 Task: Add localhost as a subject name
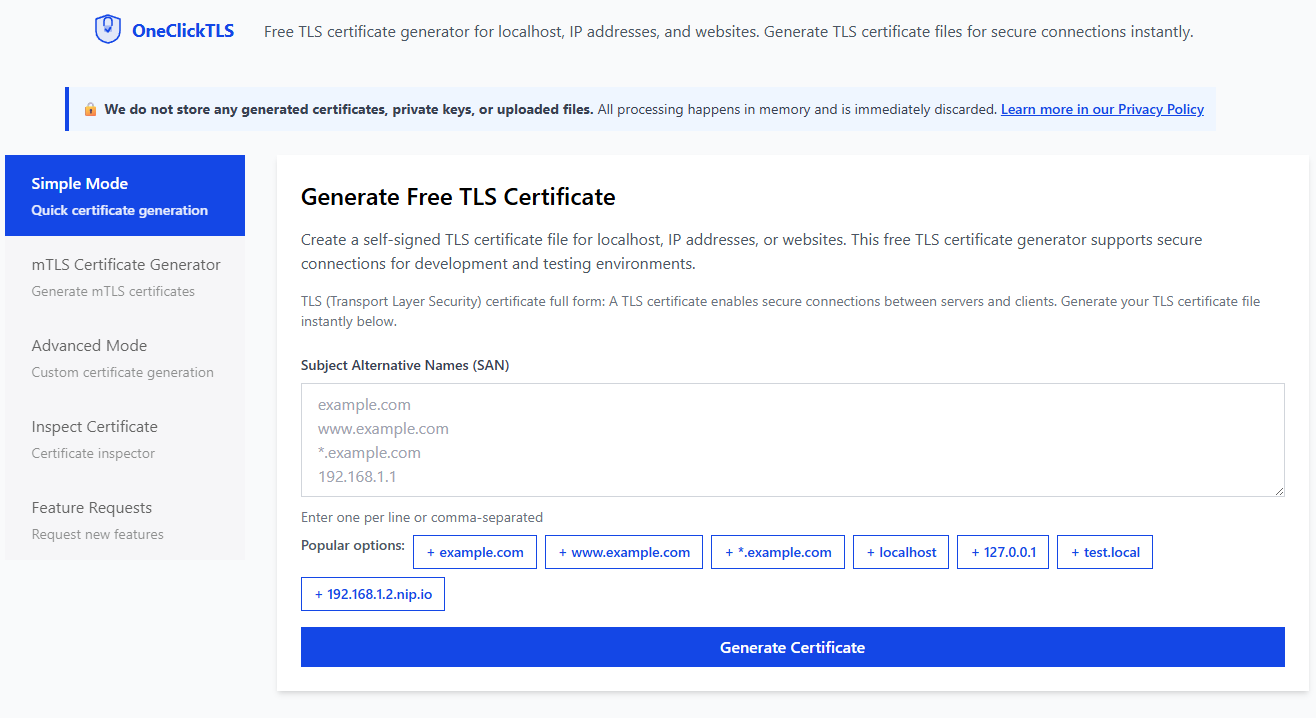click(x=900, y=551)
